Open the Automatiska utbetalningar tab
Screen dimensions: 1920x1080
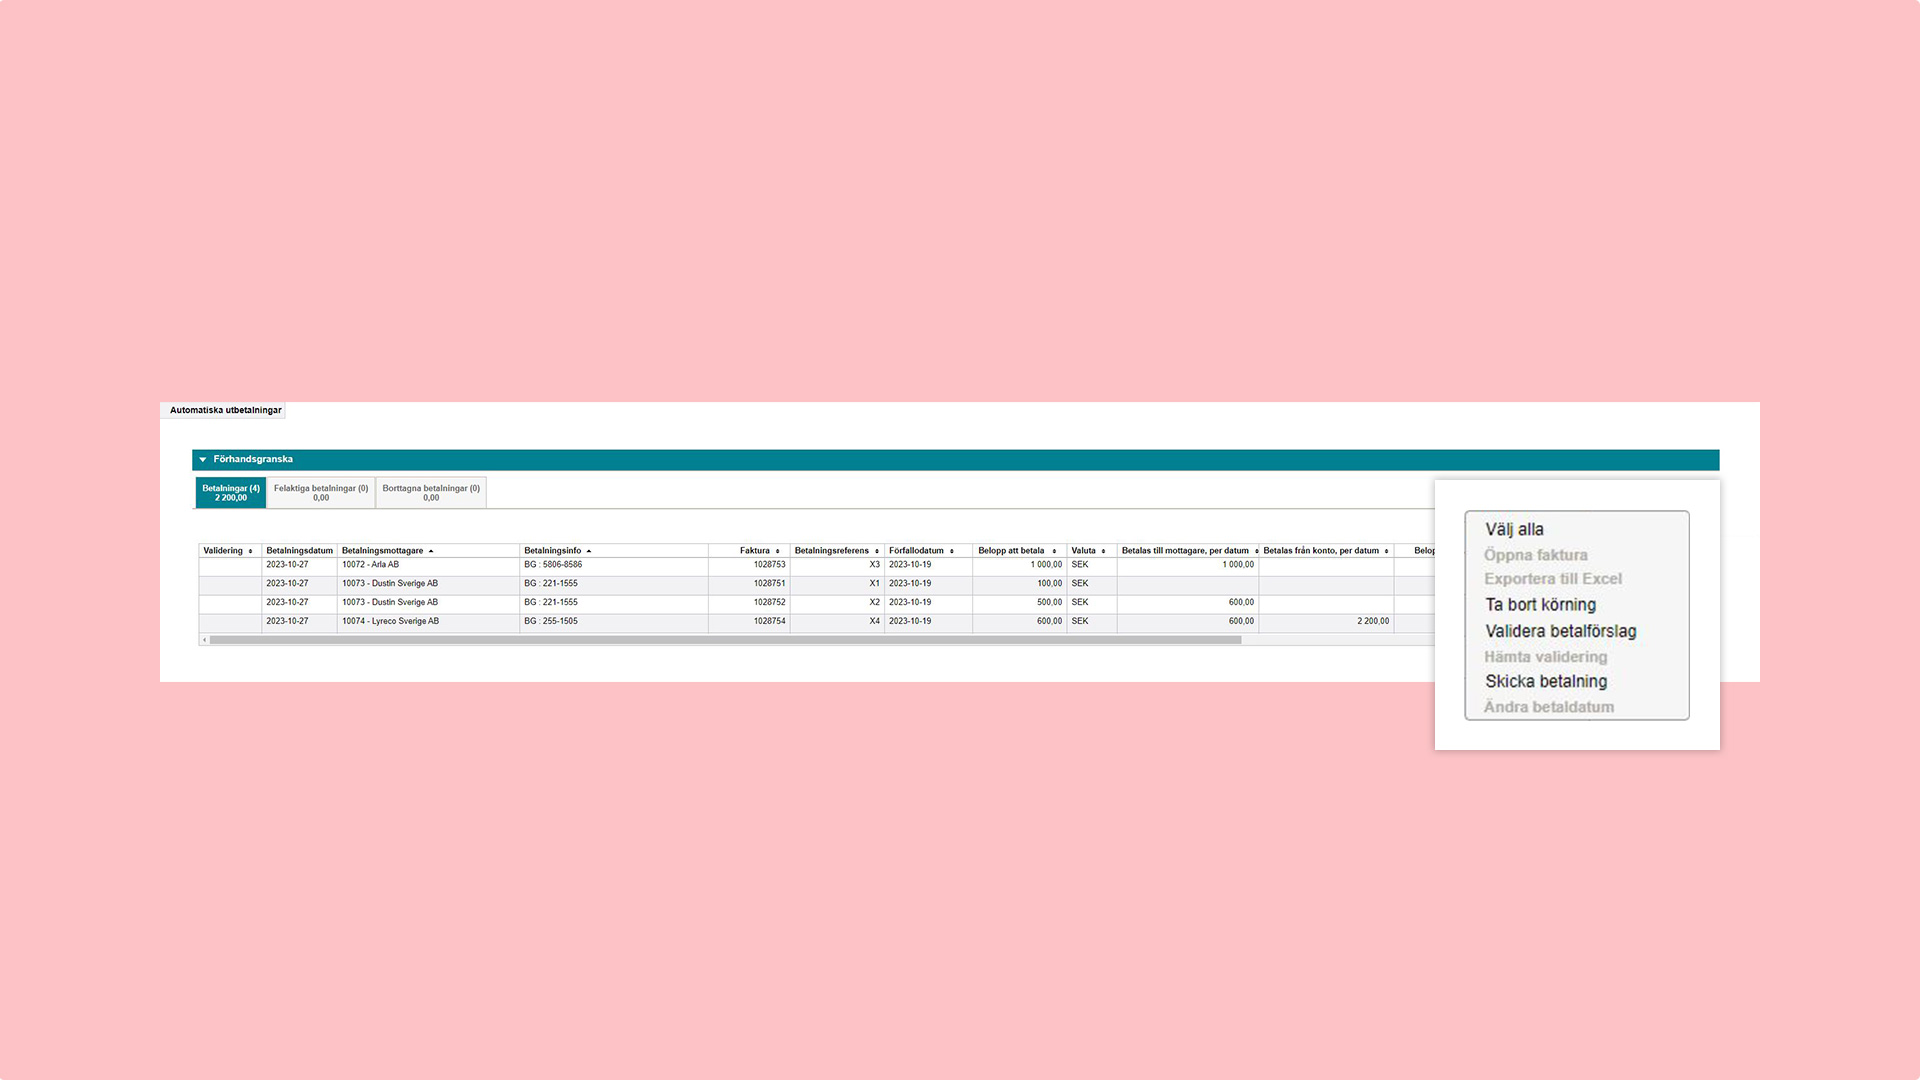225,410
